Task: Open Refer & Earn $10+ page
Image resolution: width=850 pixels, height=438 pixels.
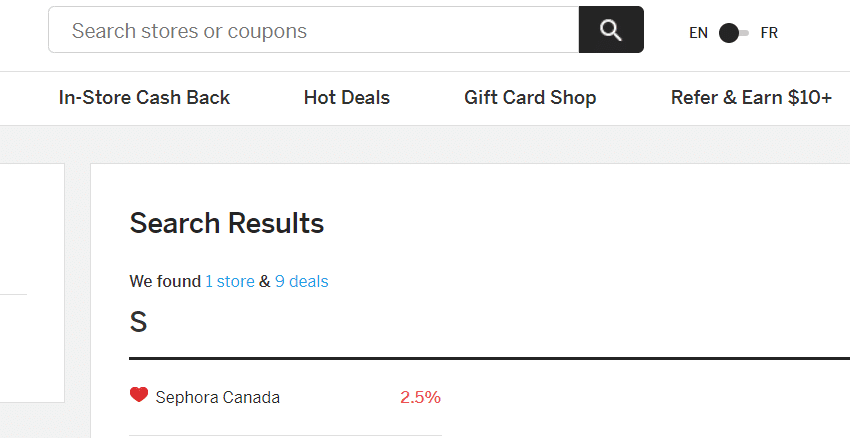Action: point(751,98)
